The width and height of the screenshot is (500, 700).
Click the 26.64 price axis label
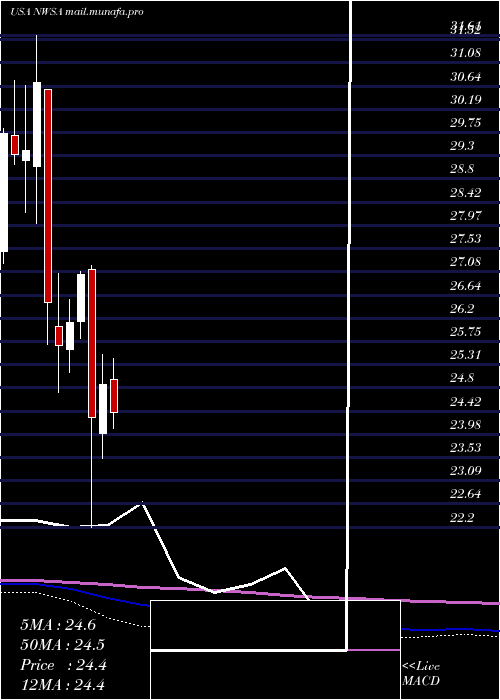coord(466,285)
